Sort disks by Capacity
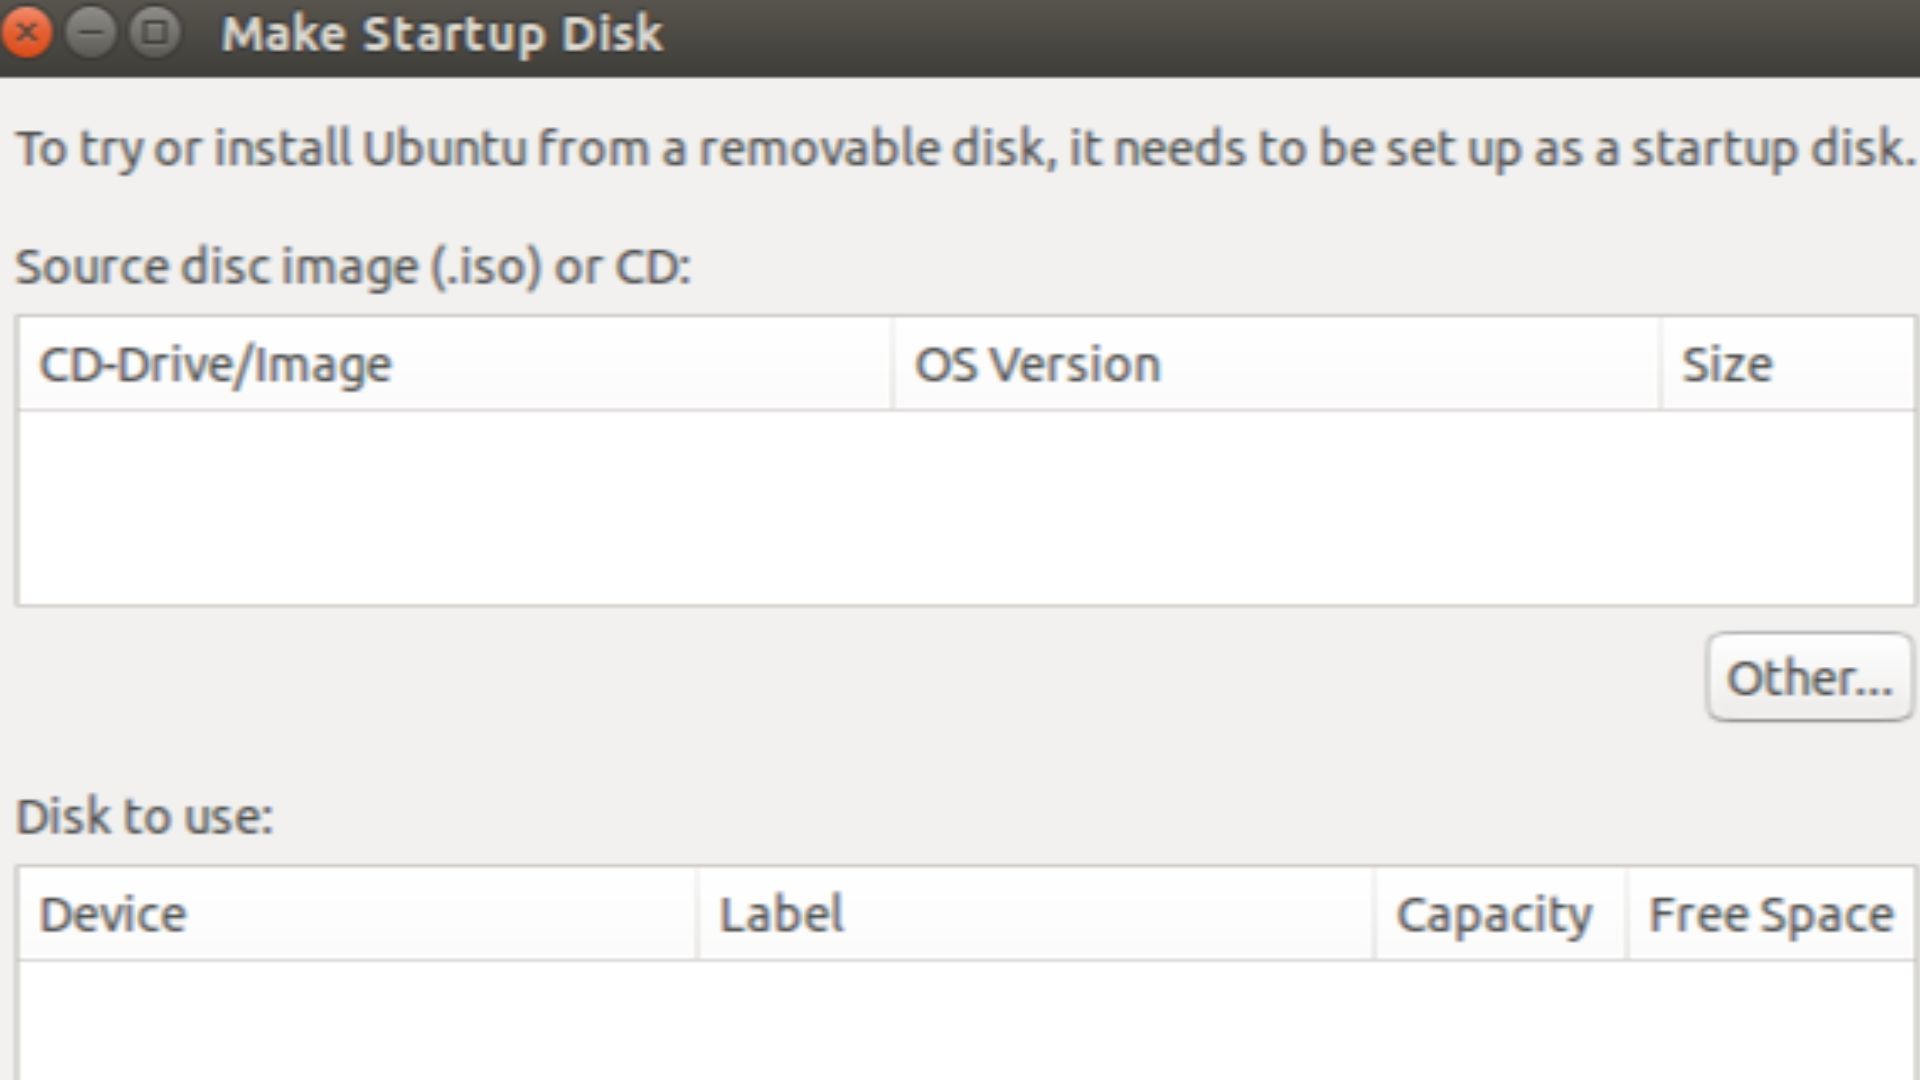 [1495, 912]
